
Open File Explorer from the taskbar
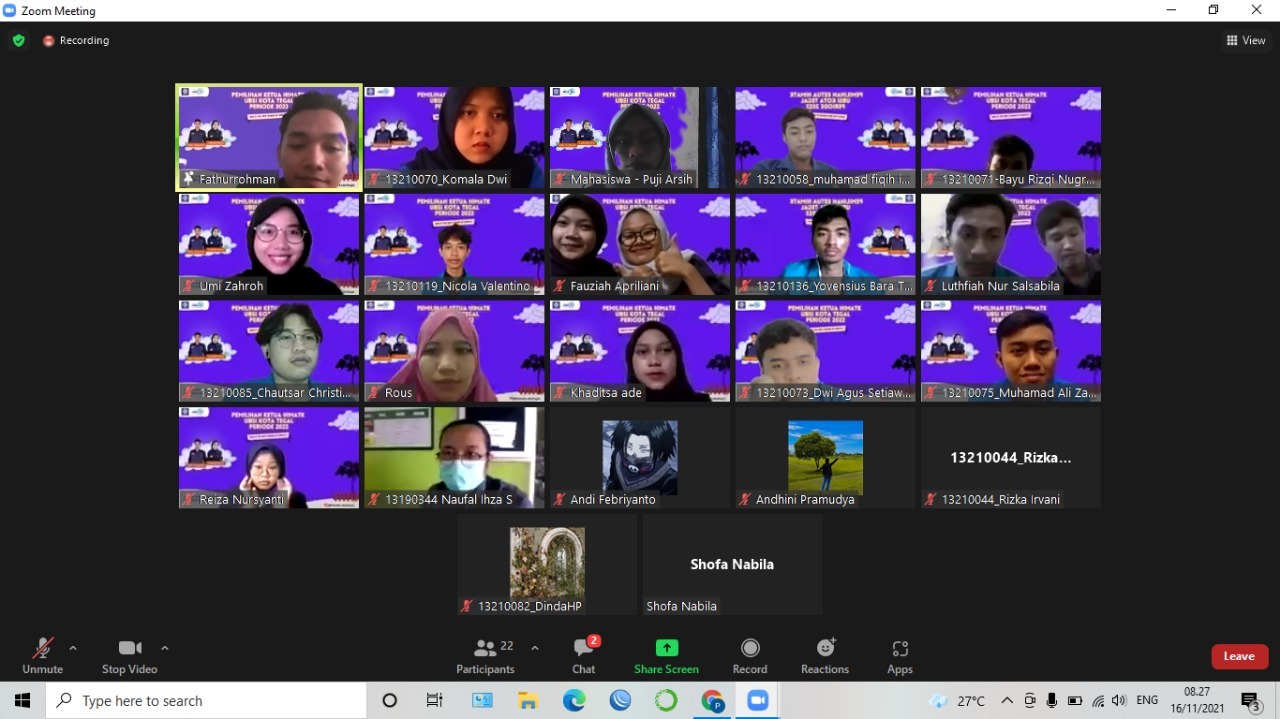tap(528, 701)
